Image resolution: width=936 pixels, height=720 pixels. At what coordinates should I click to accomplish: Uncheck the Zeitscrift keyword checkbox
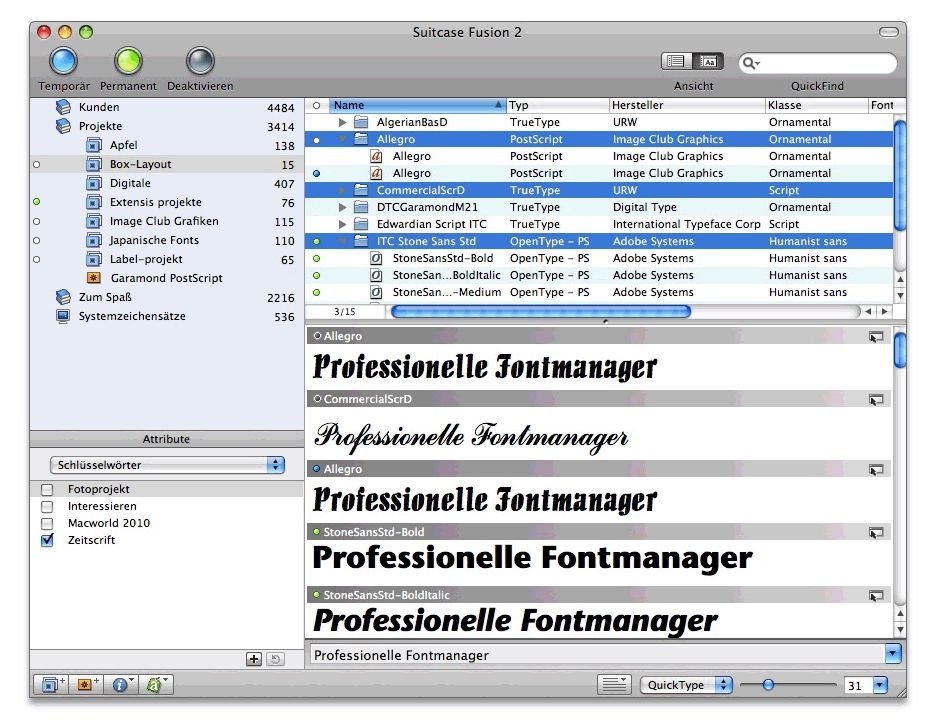click(x=47, y=541)
